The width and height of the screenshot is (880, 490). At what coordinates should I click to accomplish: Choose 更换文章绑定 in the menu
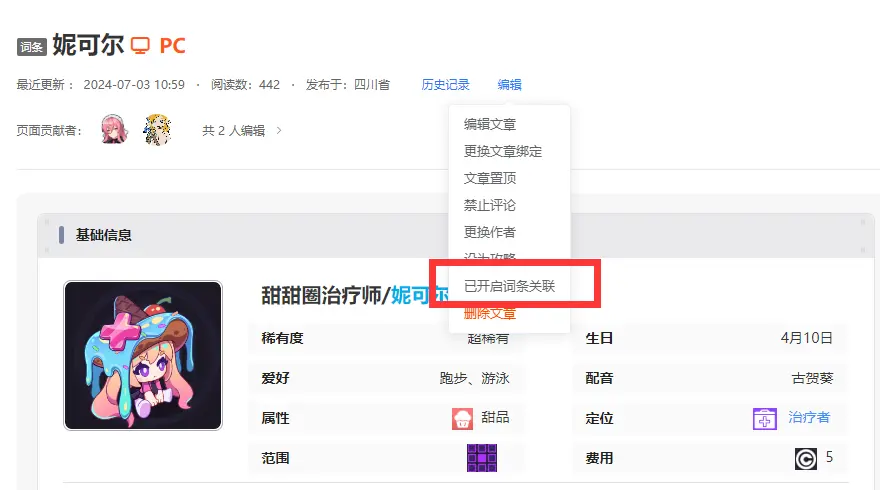(503, 151)
